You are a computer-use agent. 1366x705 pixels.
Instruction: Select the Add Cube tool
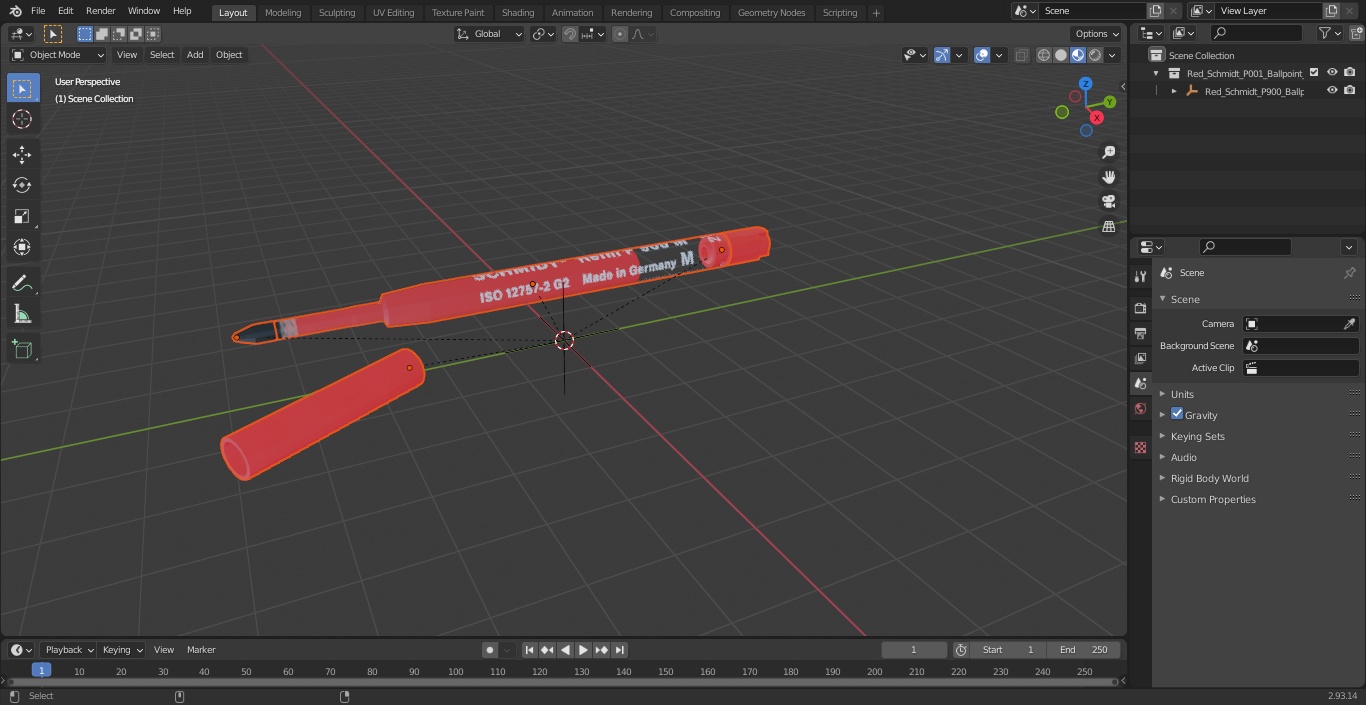[22, 349]
